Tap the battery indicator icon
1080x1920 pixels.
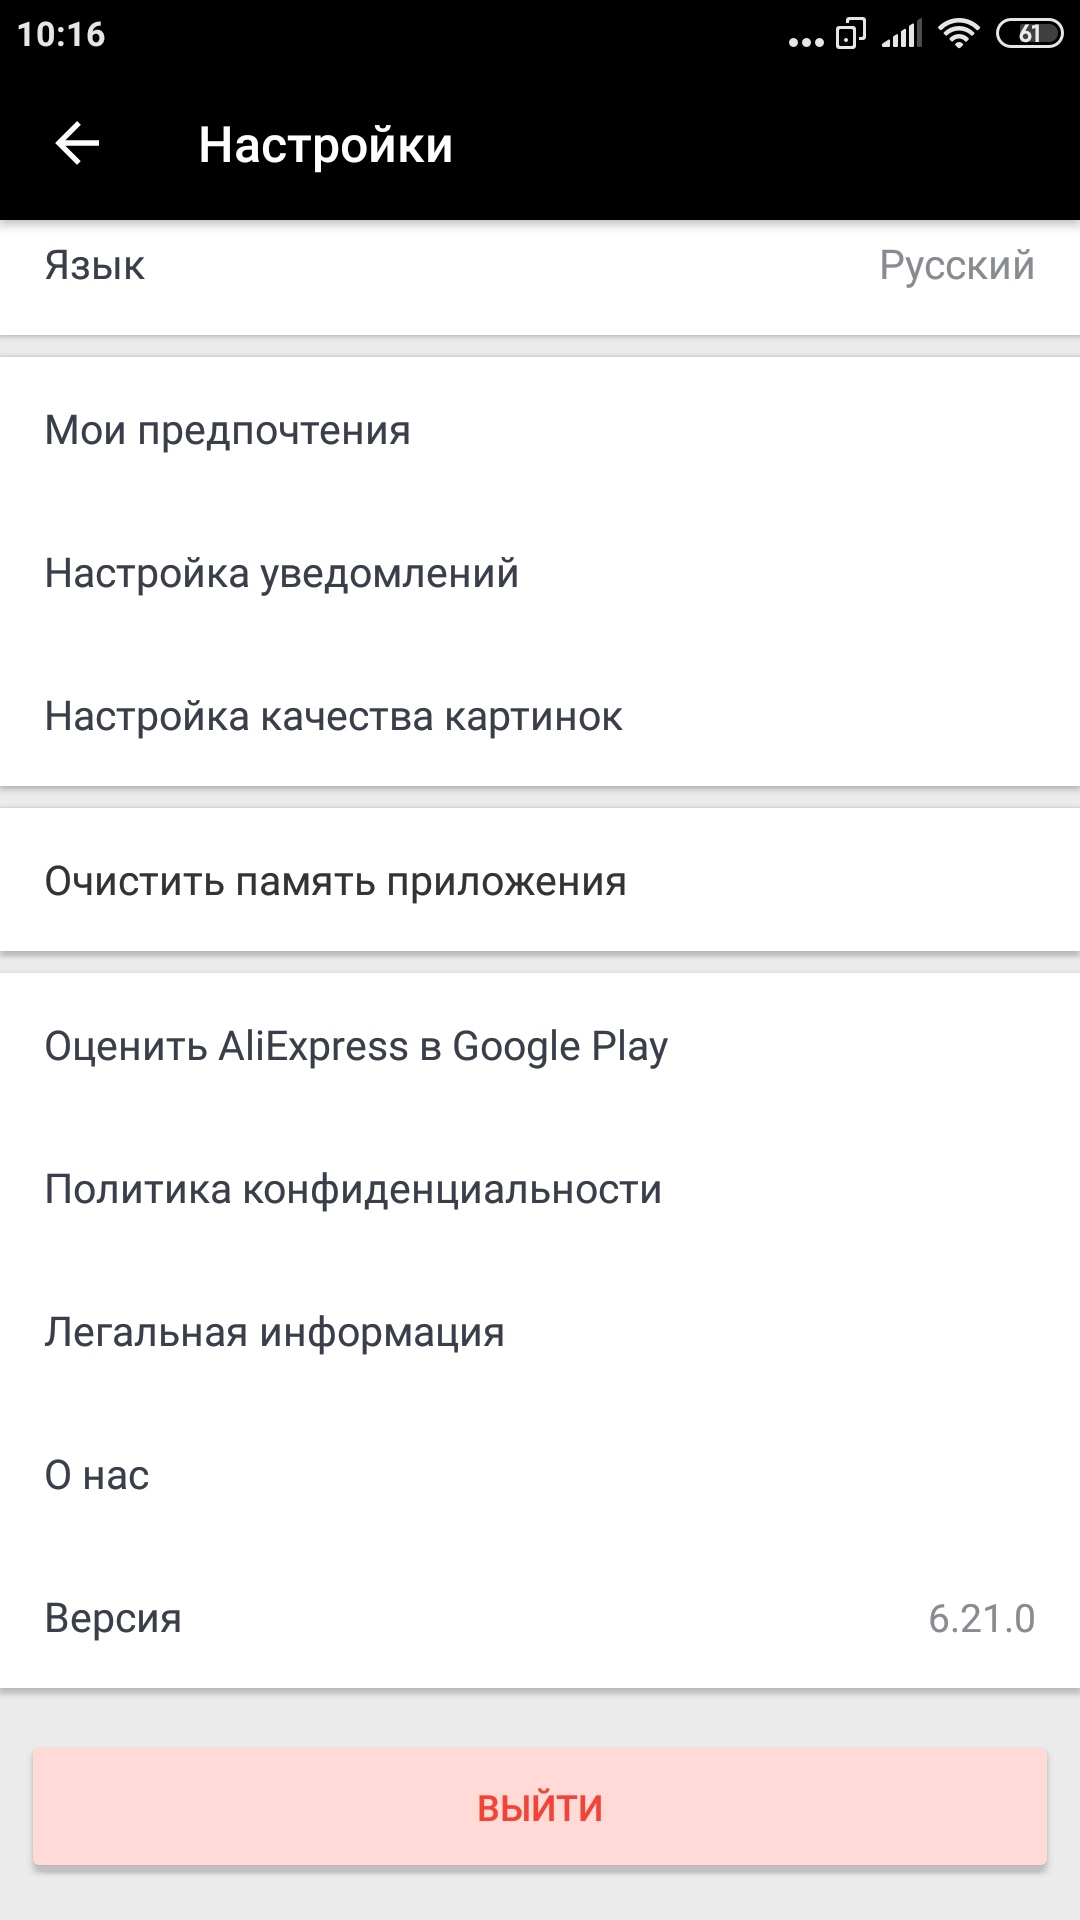(1029, 34)
